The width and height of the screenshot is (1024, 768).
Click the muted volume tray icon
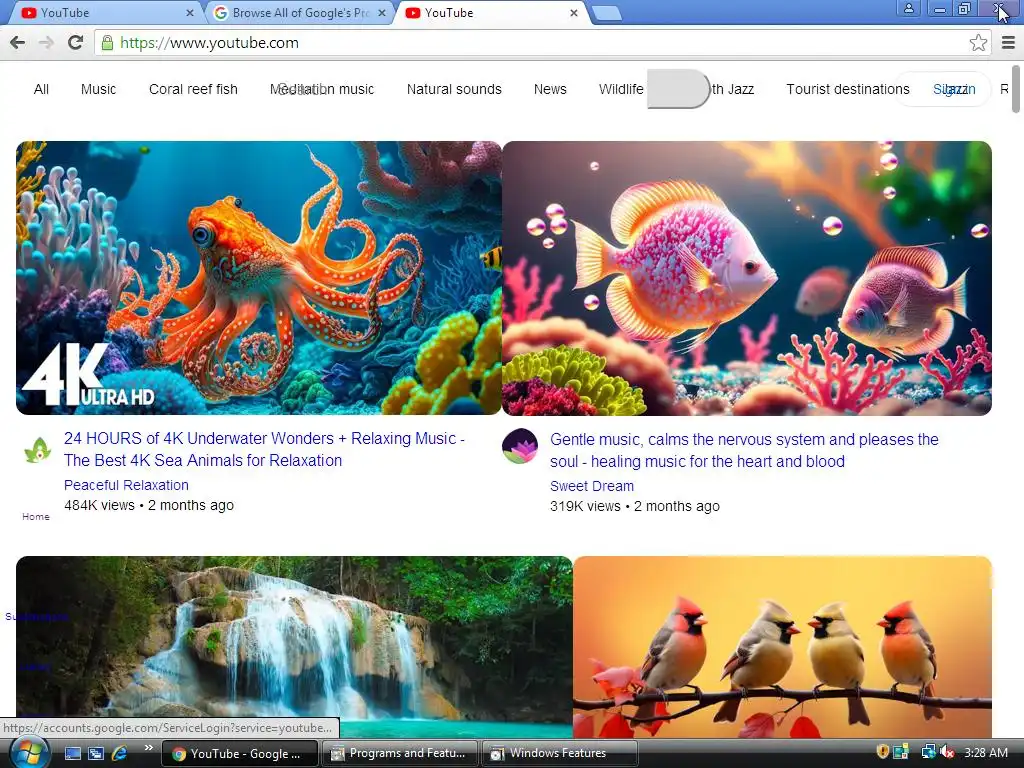tap(946, 753)
